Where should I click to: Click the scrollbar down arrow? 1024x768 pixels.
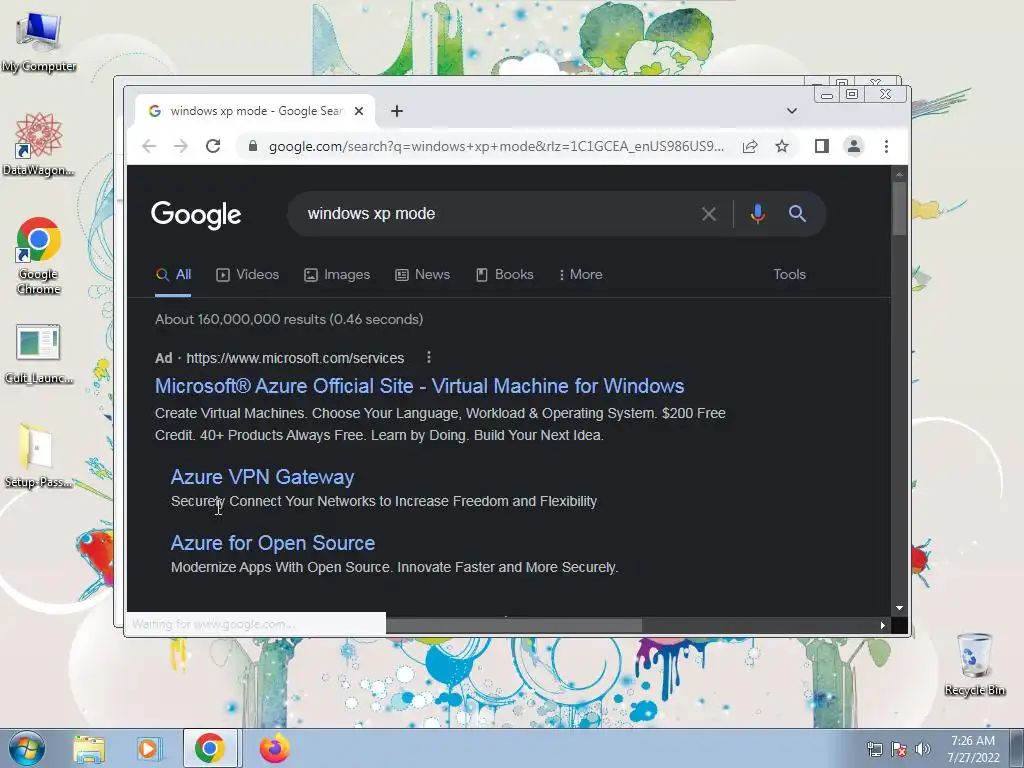click(899, 608)
